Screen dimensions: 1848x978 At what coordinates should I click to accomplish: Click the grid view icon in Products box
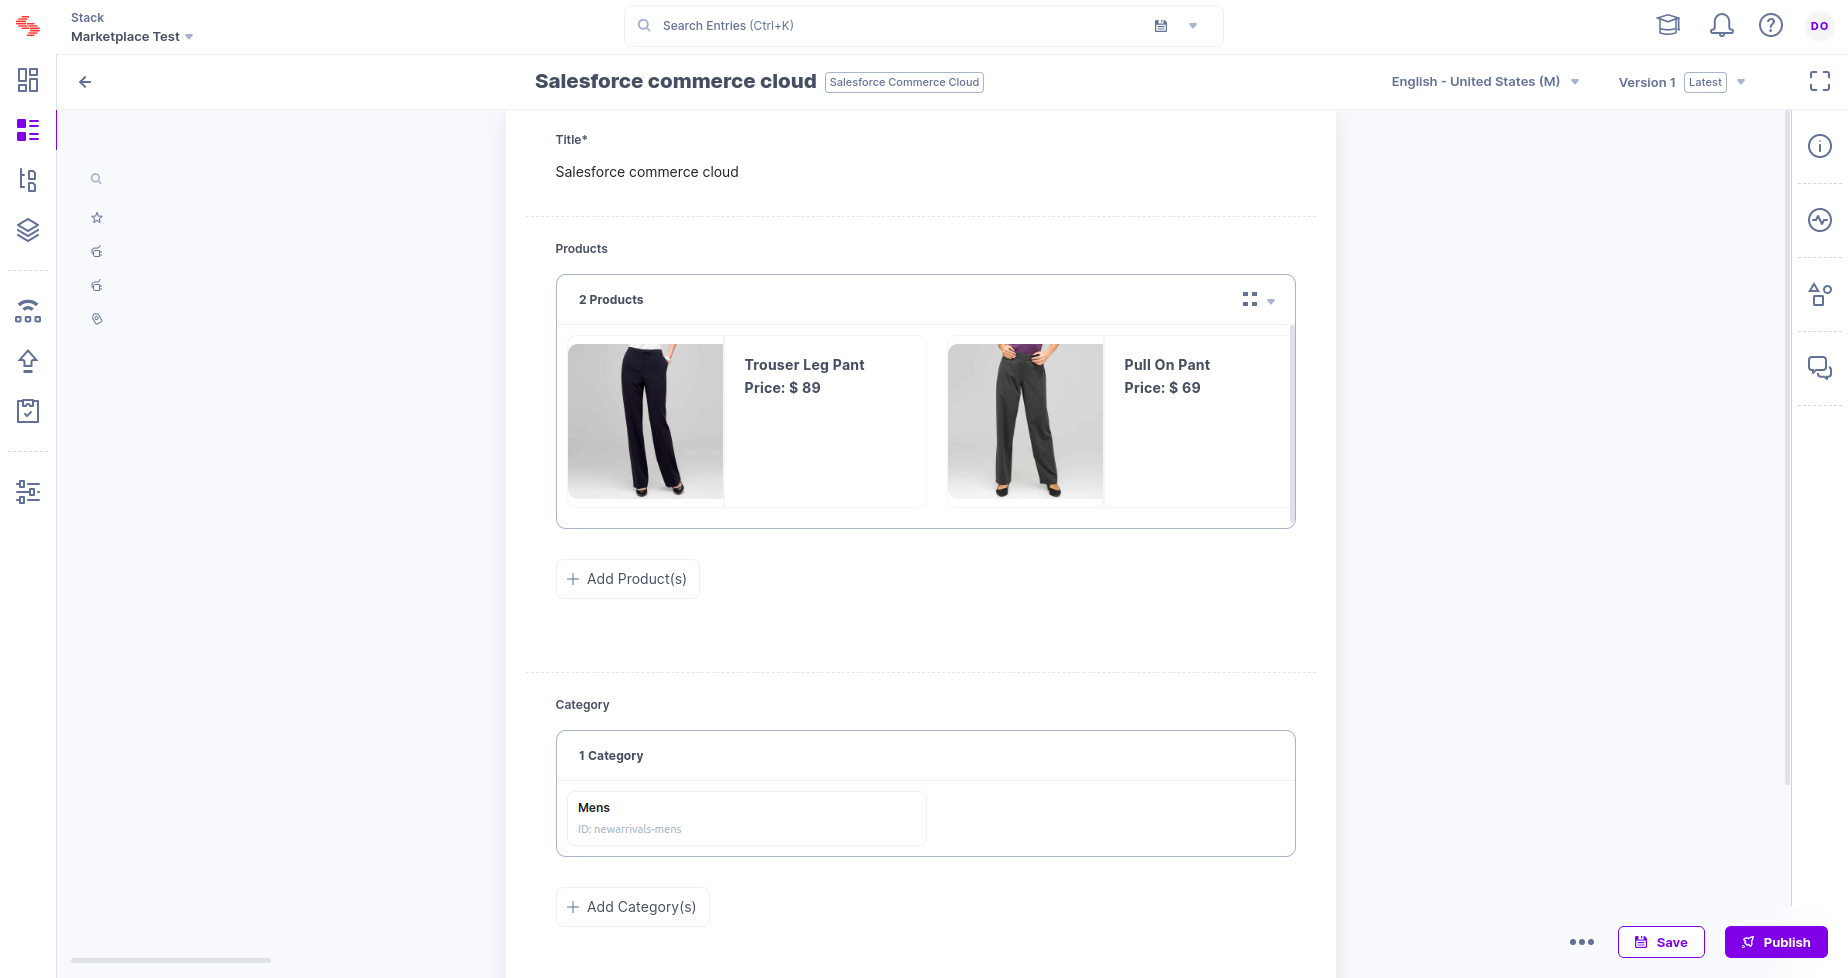[x=1250, y=299]
